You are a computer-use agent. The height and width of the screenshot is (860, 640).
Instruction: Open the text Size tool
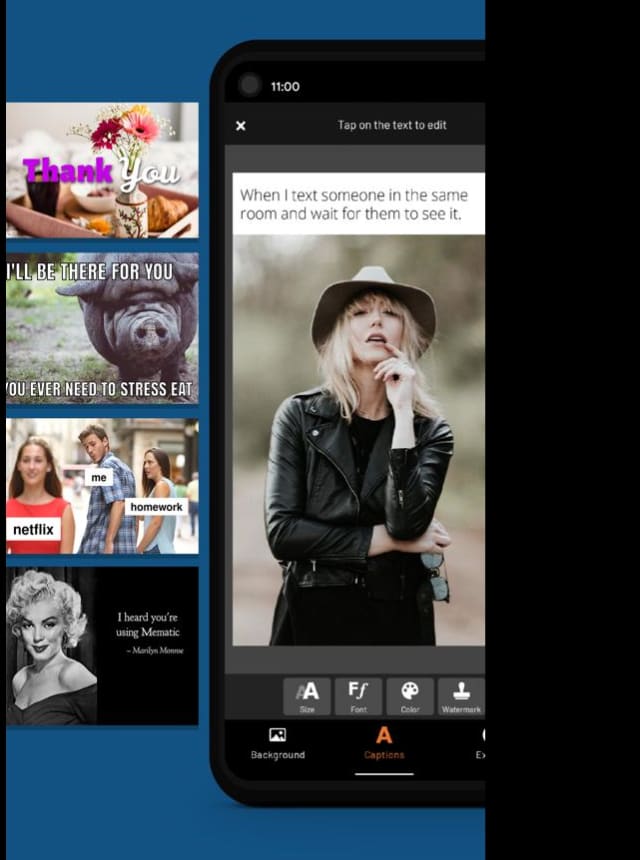coord(307,696)
